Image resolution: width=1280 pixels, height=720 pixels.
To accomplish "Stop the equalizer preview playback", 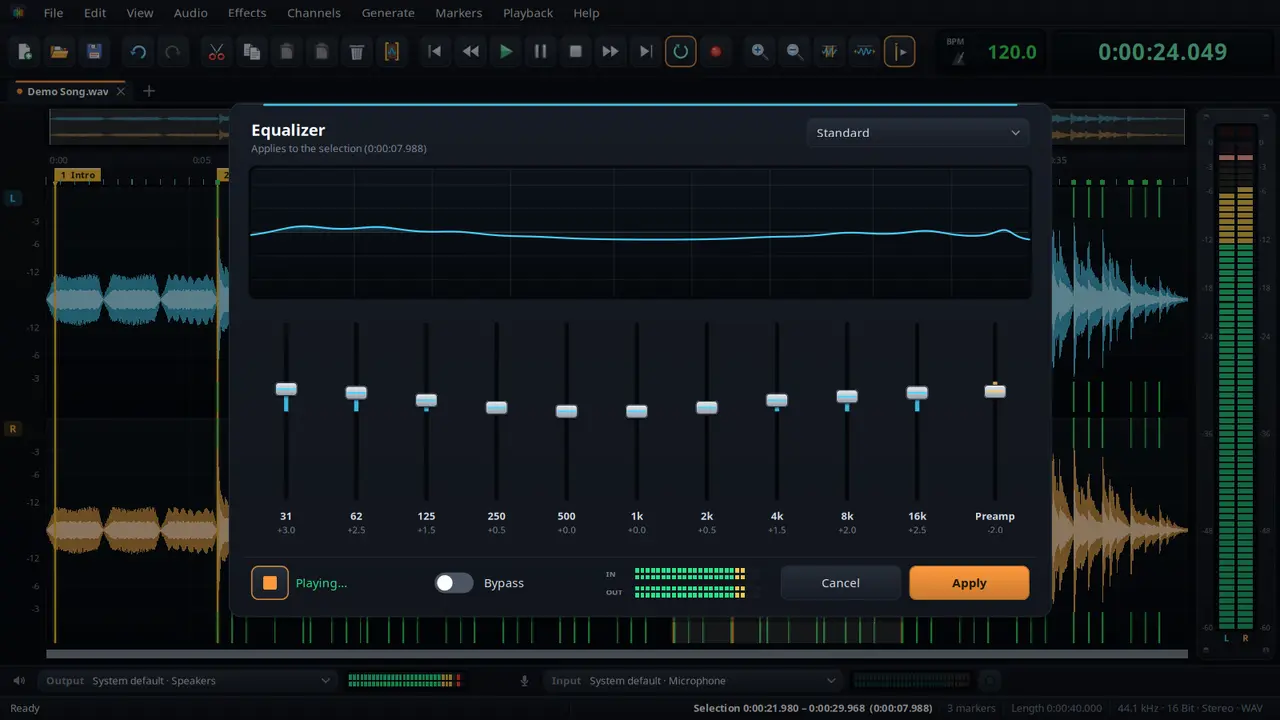I will point(270,583).
